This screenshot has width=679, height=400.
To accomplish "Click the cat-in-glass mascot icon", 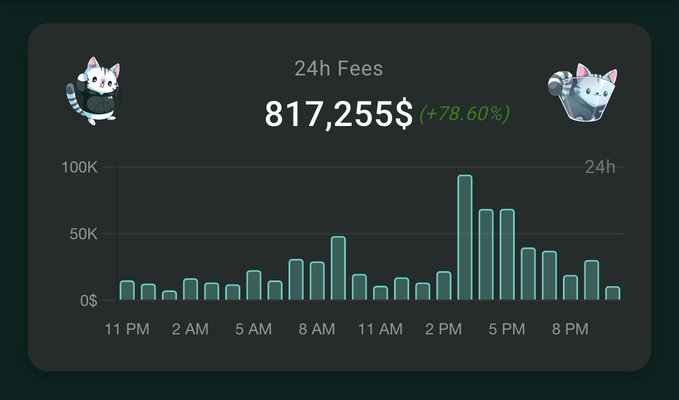I will pyautogui.click(x=582, y=92).
